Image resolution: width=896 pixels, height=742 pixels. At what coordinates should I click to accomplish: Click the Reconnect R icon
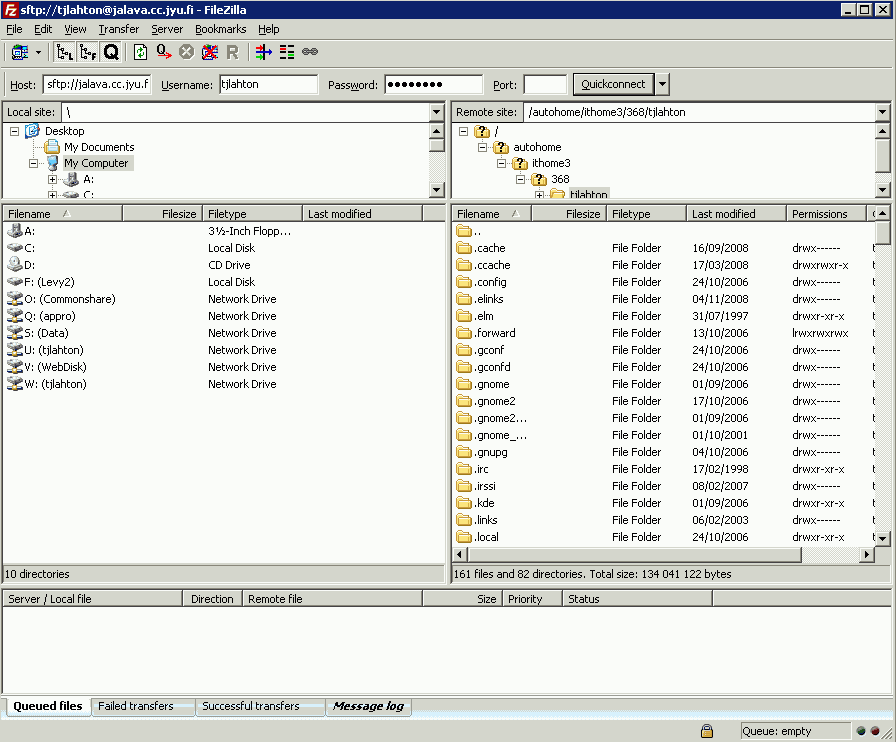[x=232, y=53]
